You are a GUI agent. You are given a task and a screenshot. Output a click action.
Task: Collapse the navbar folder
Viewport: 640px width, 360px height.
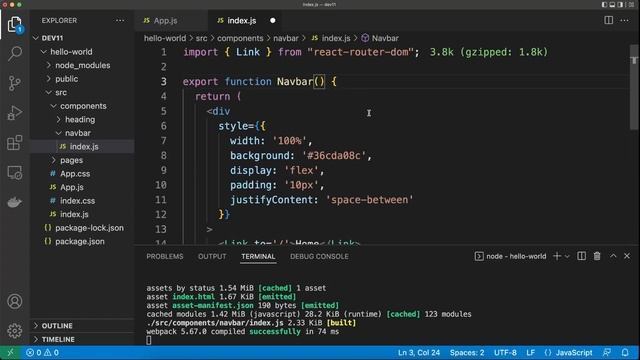click(82, 133)
